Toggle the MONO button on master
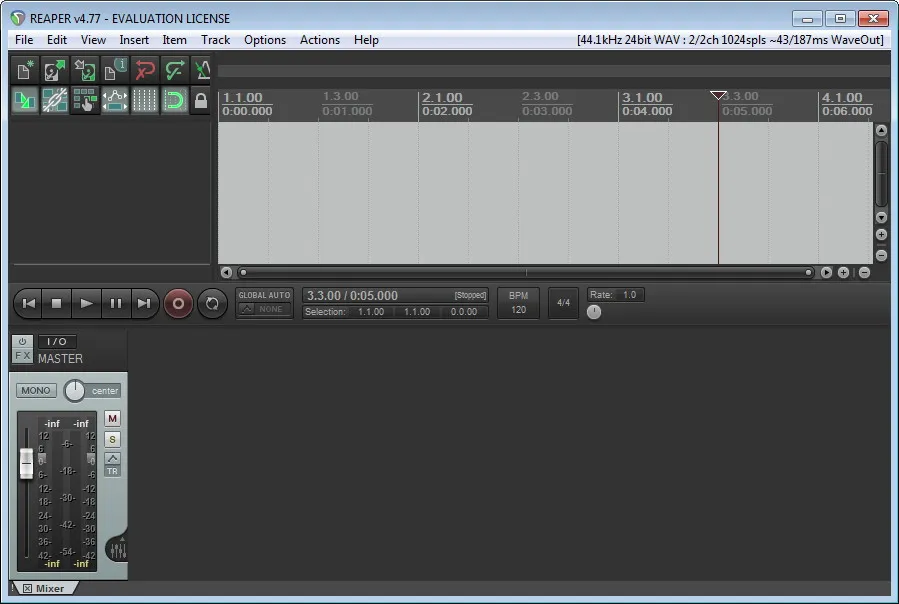 pyautogui.click(x=36, y=391)
